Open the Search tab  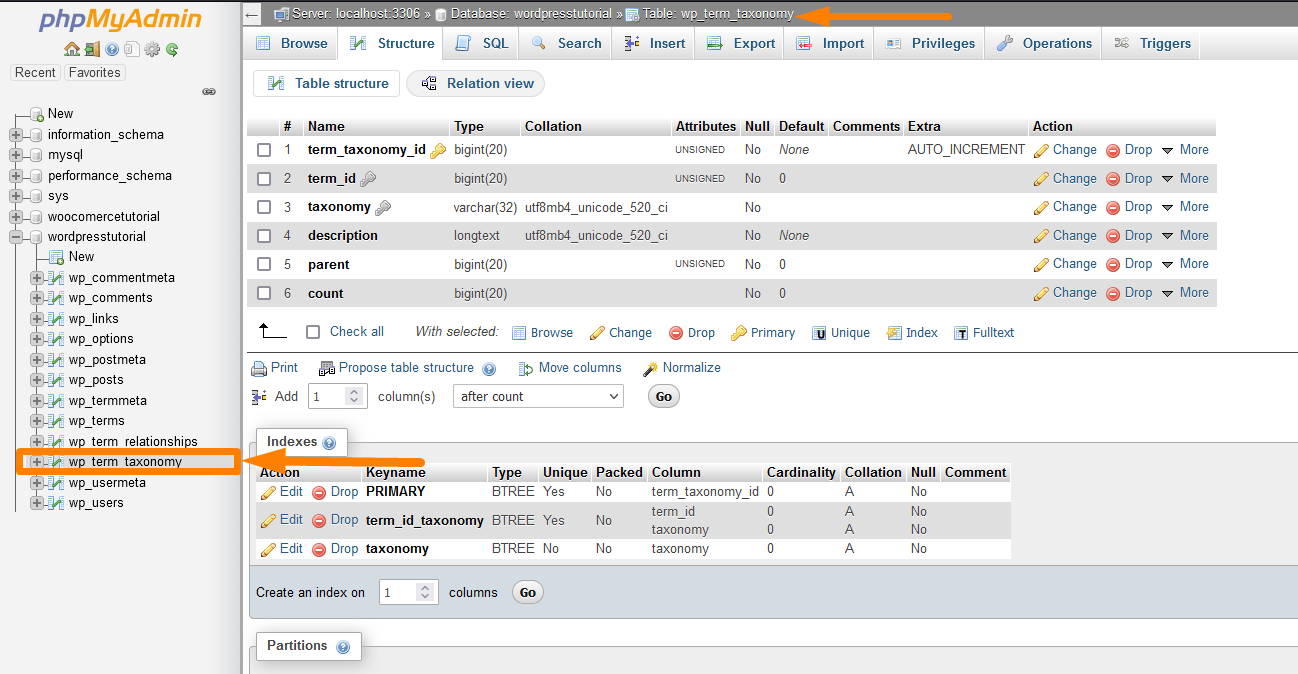pyautogui.click(x=567, y=43)
